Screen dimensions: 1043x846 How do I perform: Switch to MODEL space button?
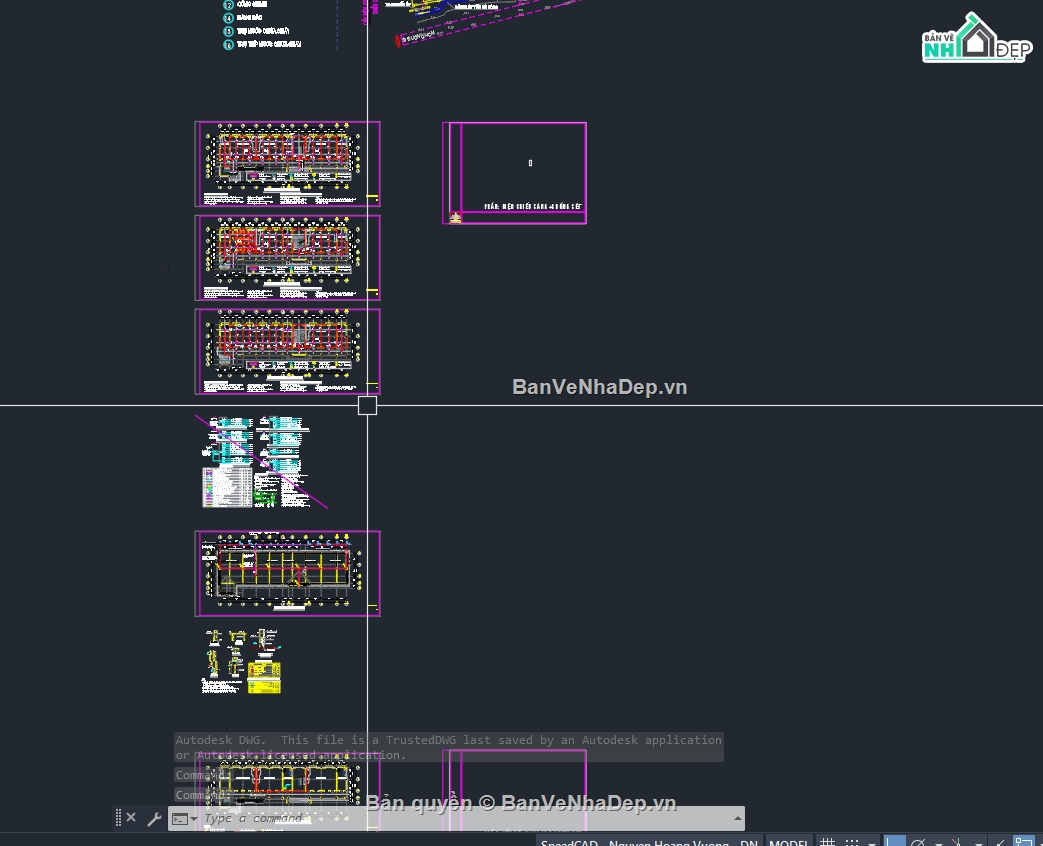tap(788, 842)
